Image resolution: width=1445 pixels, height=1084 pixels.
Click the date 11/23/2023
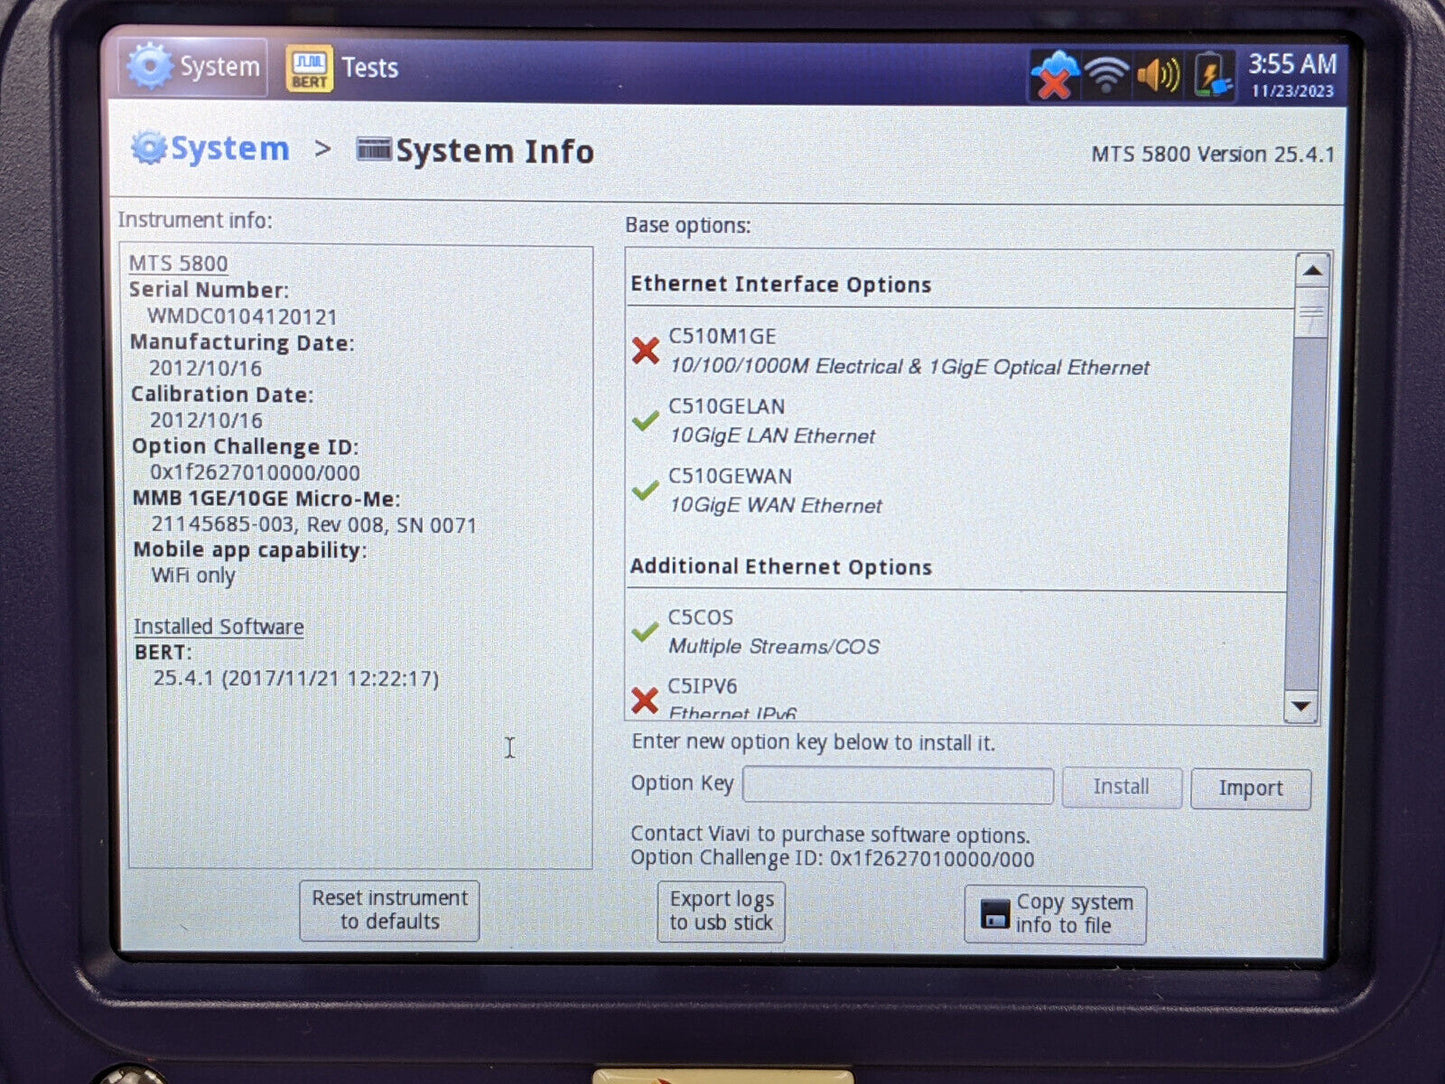tap(1292, 91)
